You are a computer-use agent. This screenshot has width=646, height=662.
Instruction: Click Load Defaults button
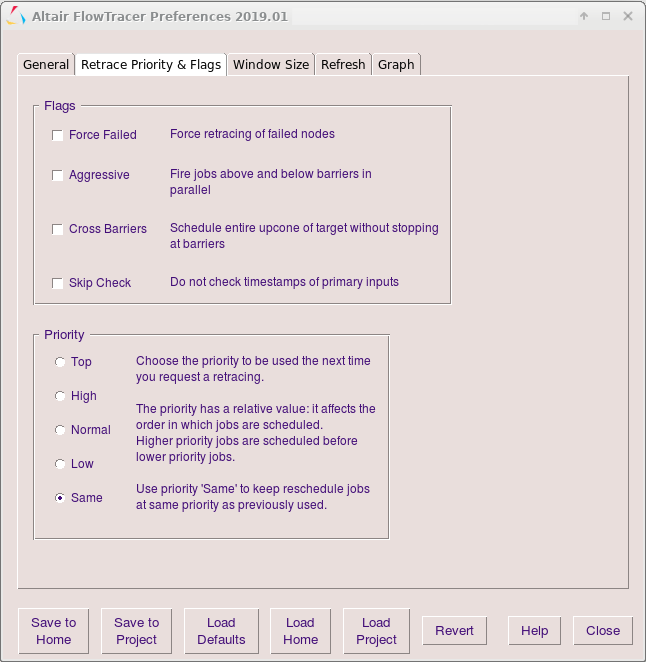point(221,631)
